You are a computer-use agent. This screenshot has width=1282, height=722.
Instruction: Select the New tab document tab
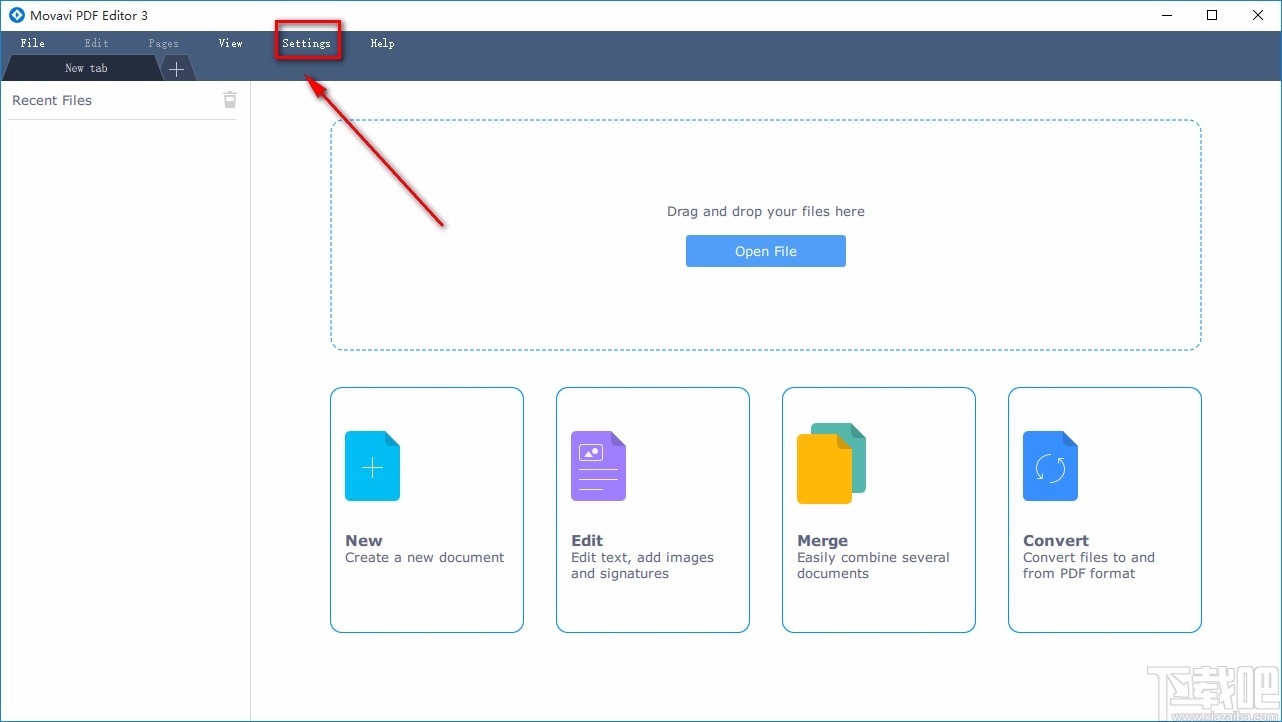pos(83,68)
